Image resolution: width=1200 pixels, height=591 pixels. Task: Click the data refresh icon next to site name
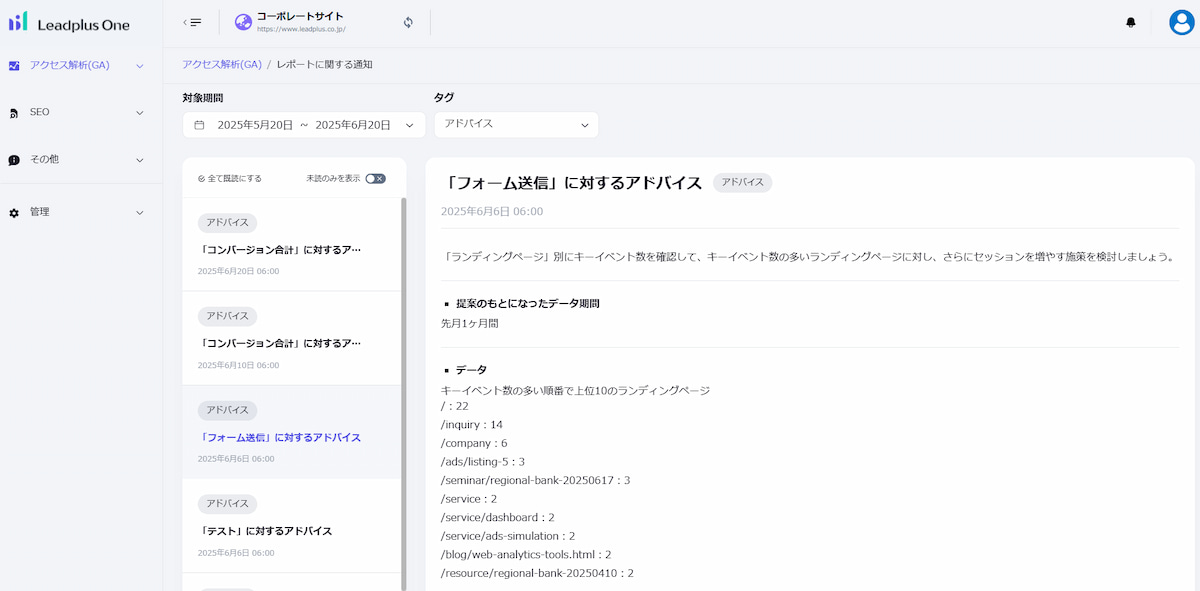[407, 21]
